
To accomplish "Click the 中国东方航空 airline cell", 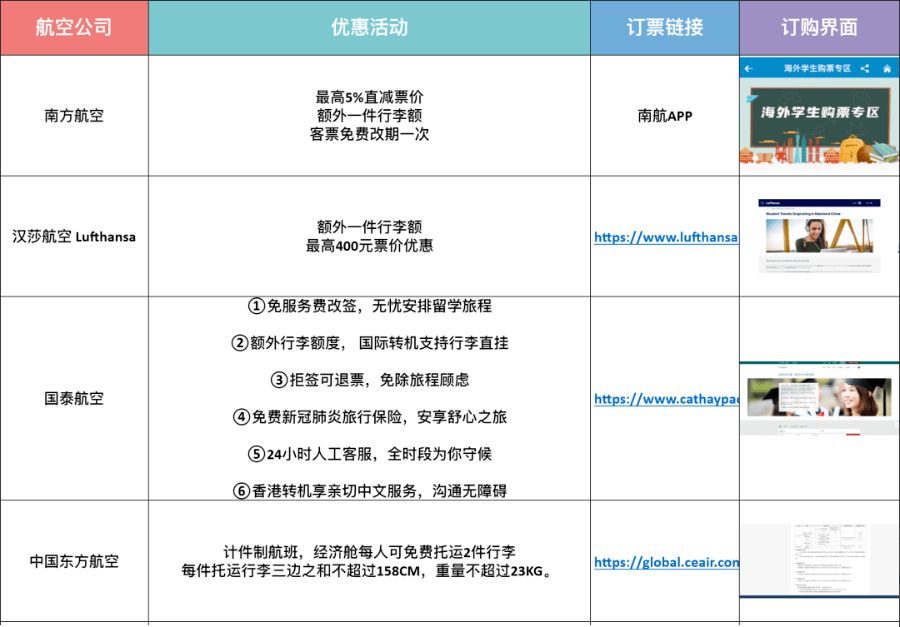I will tap(74, 561).
